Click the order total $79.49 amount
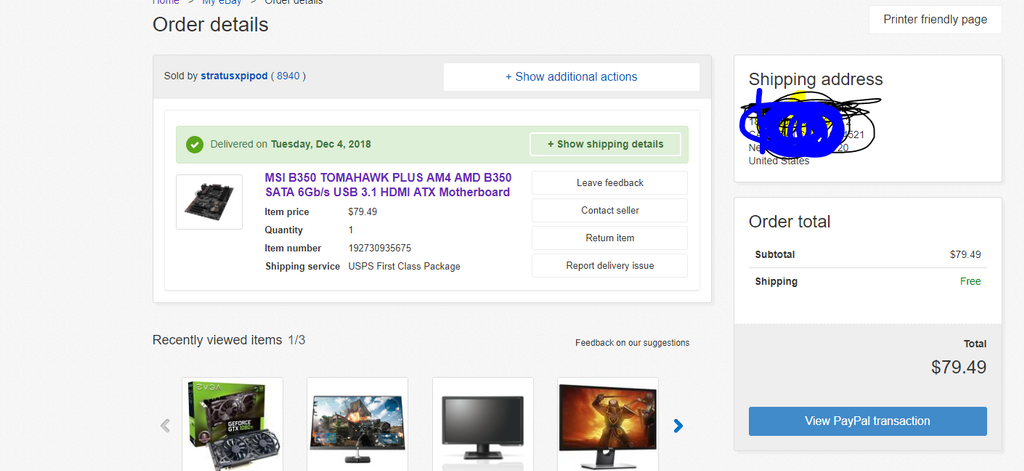The height and width of the screenshot is (471, 1024). (959, 367)
